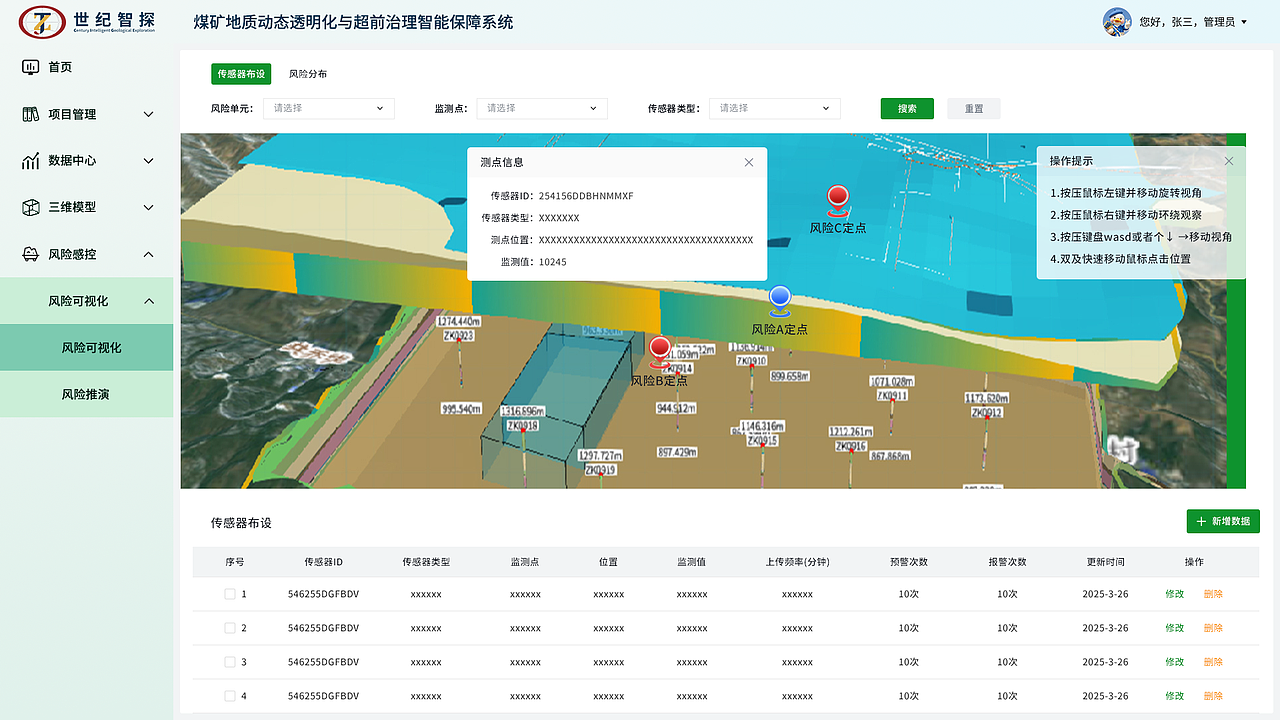
Task: Open the 风险单元 dropdown
Action: (x=328, y=108)
